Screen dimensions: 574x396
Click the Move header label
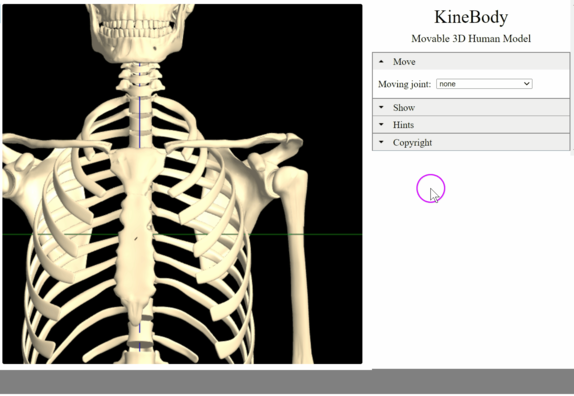tap(404, 61)
